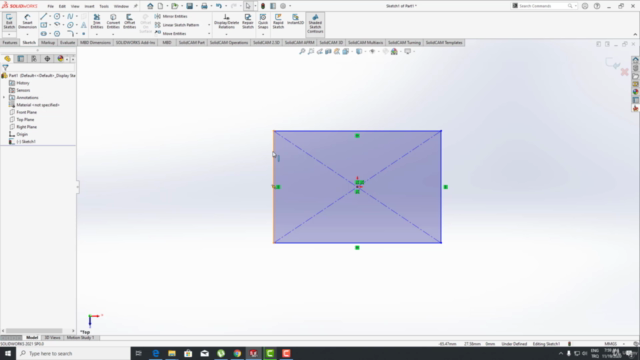Select the Line sketch tool

pos(43,16)
